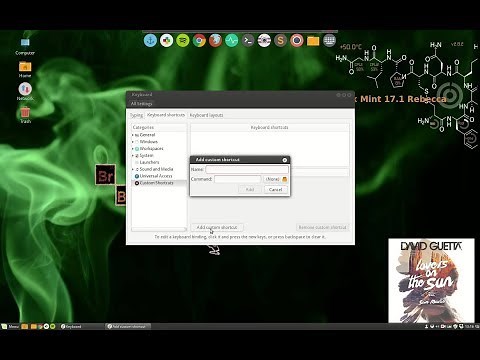
Task: Cancel the Add custom shortcut dialog
Action: tap(276, 189)
